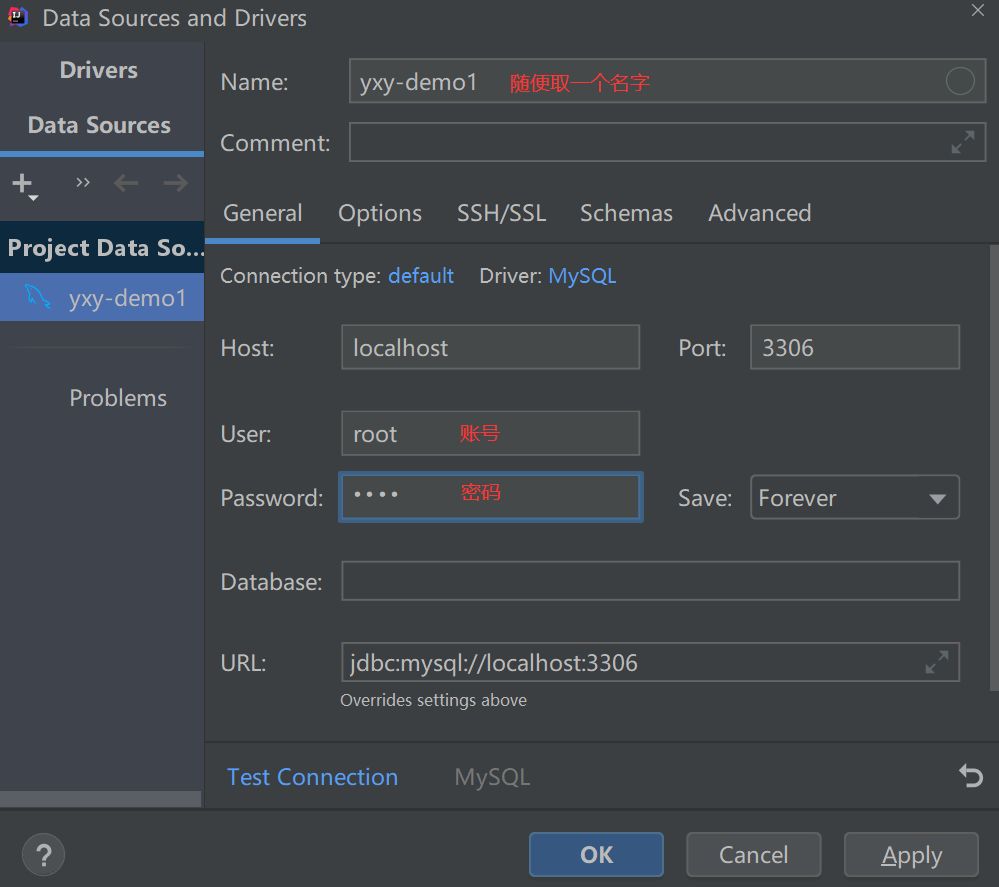
Task: Click the revert changes arrow icon
Action: coord(970,775)
